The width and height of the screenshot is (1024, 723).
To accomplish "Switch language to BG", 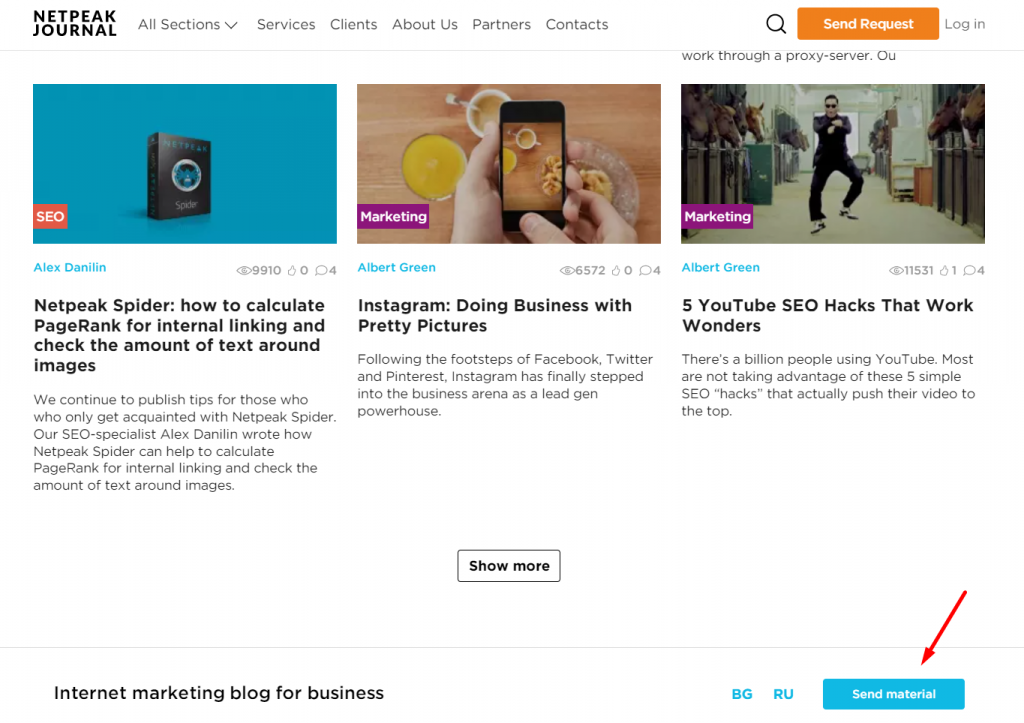I will pos(742,694).
